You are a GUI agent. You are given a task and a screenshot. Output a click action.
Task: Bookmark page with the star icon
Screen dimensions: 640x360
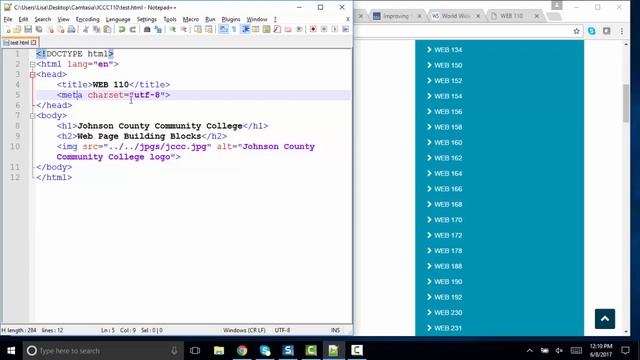(x=576, y=31)
